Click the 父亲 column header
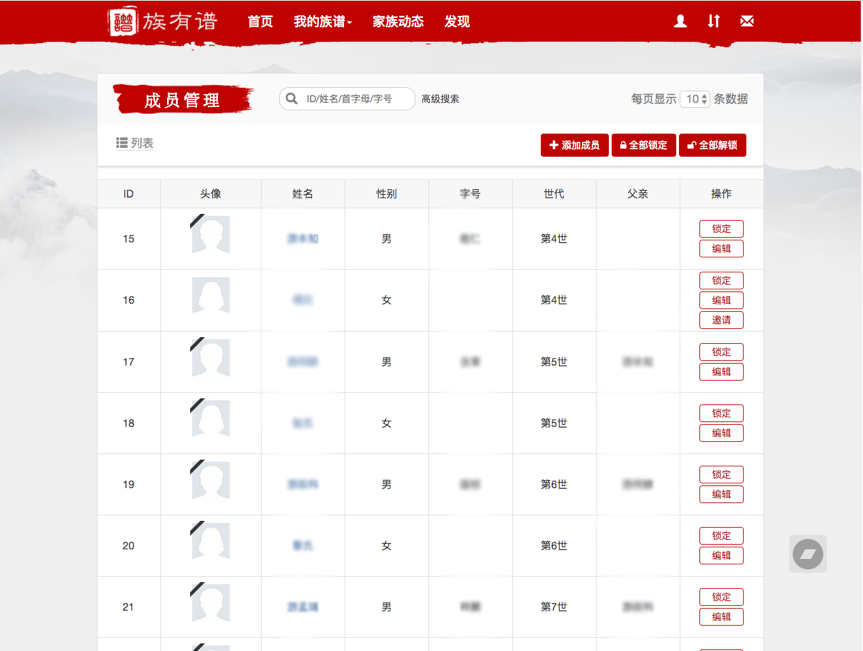The height and width of the screenshot is (651, 863). tap(637, 194)
